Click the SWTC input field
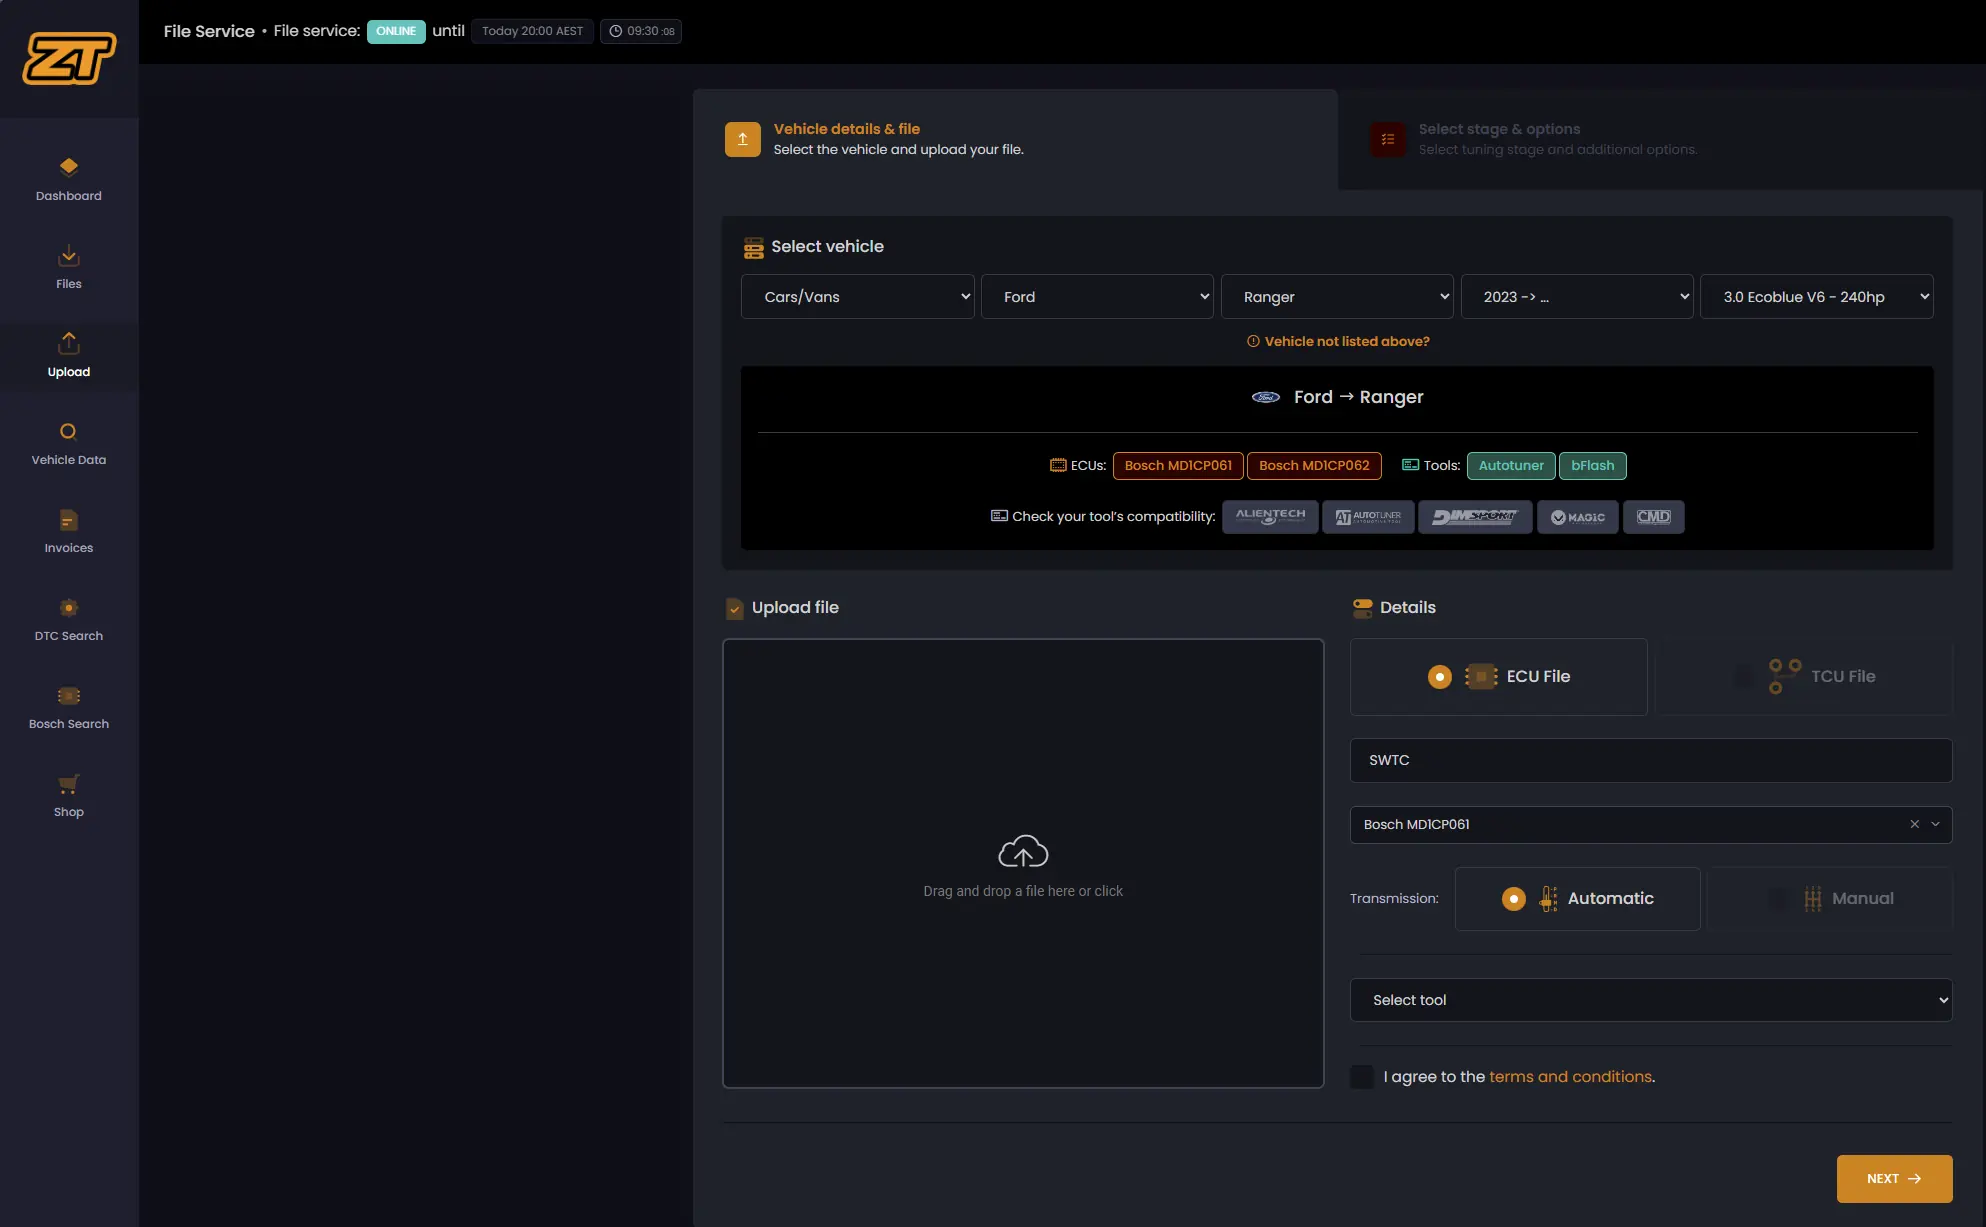This screenshot has height=1227, width=1986. coord(1651,760)
